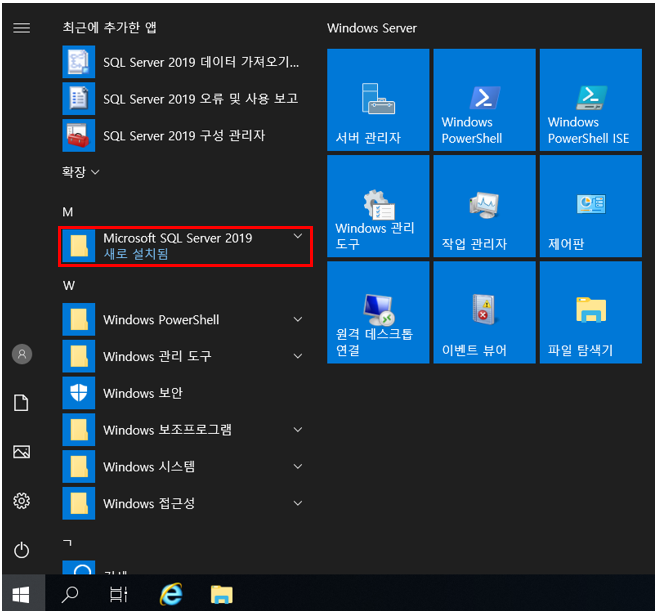Image resolution: width=655 pixels, height=611 pixels.
Task: Expand Windows 관리 도구 folder chevron
Action: [x=298, y=357]
